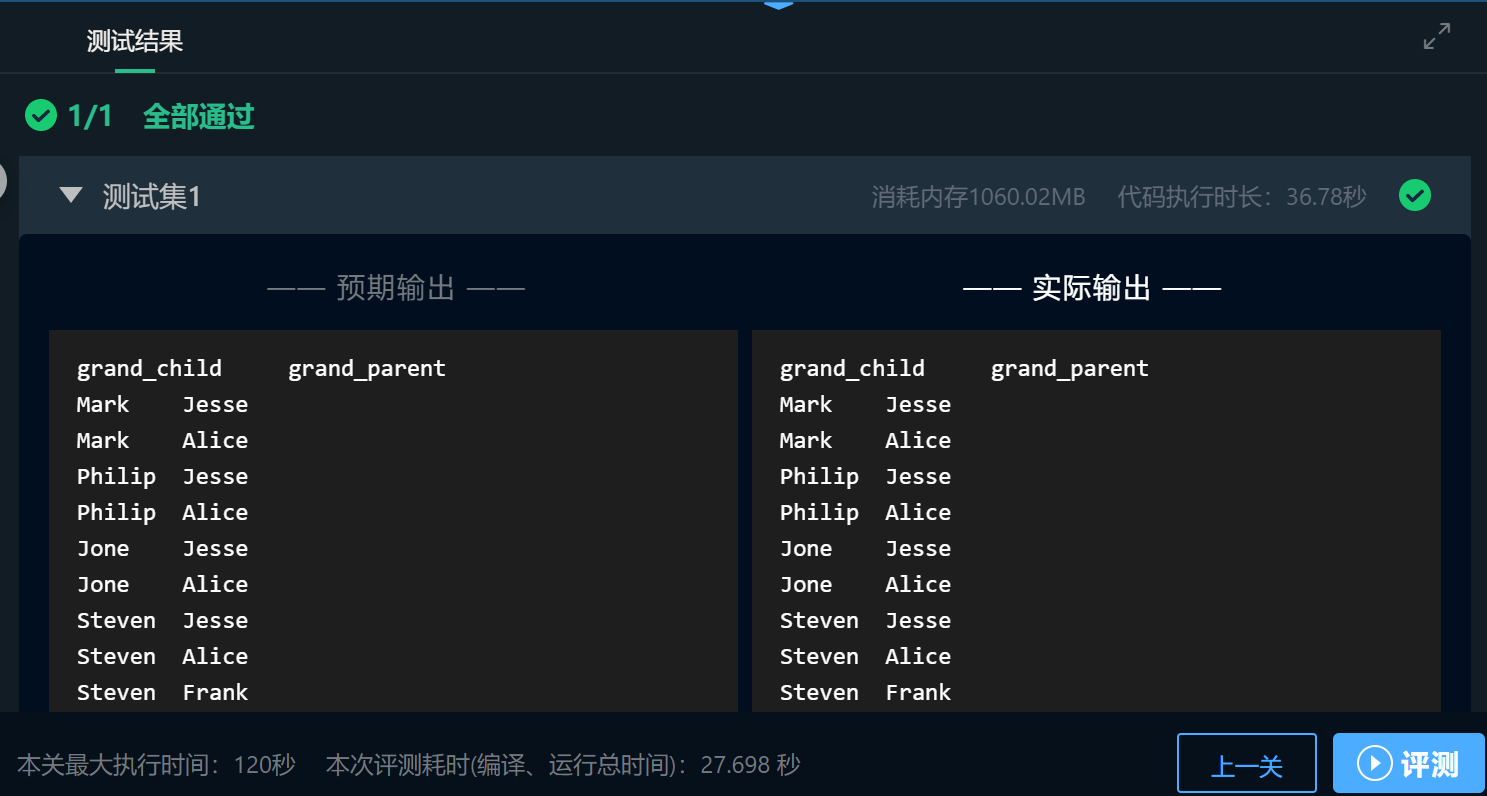Click the 预期输出 heading
Viewport: 1487px width, 796px height.
(x=396, y=289)
